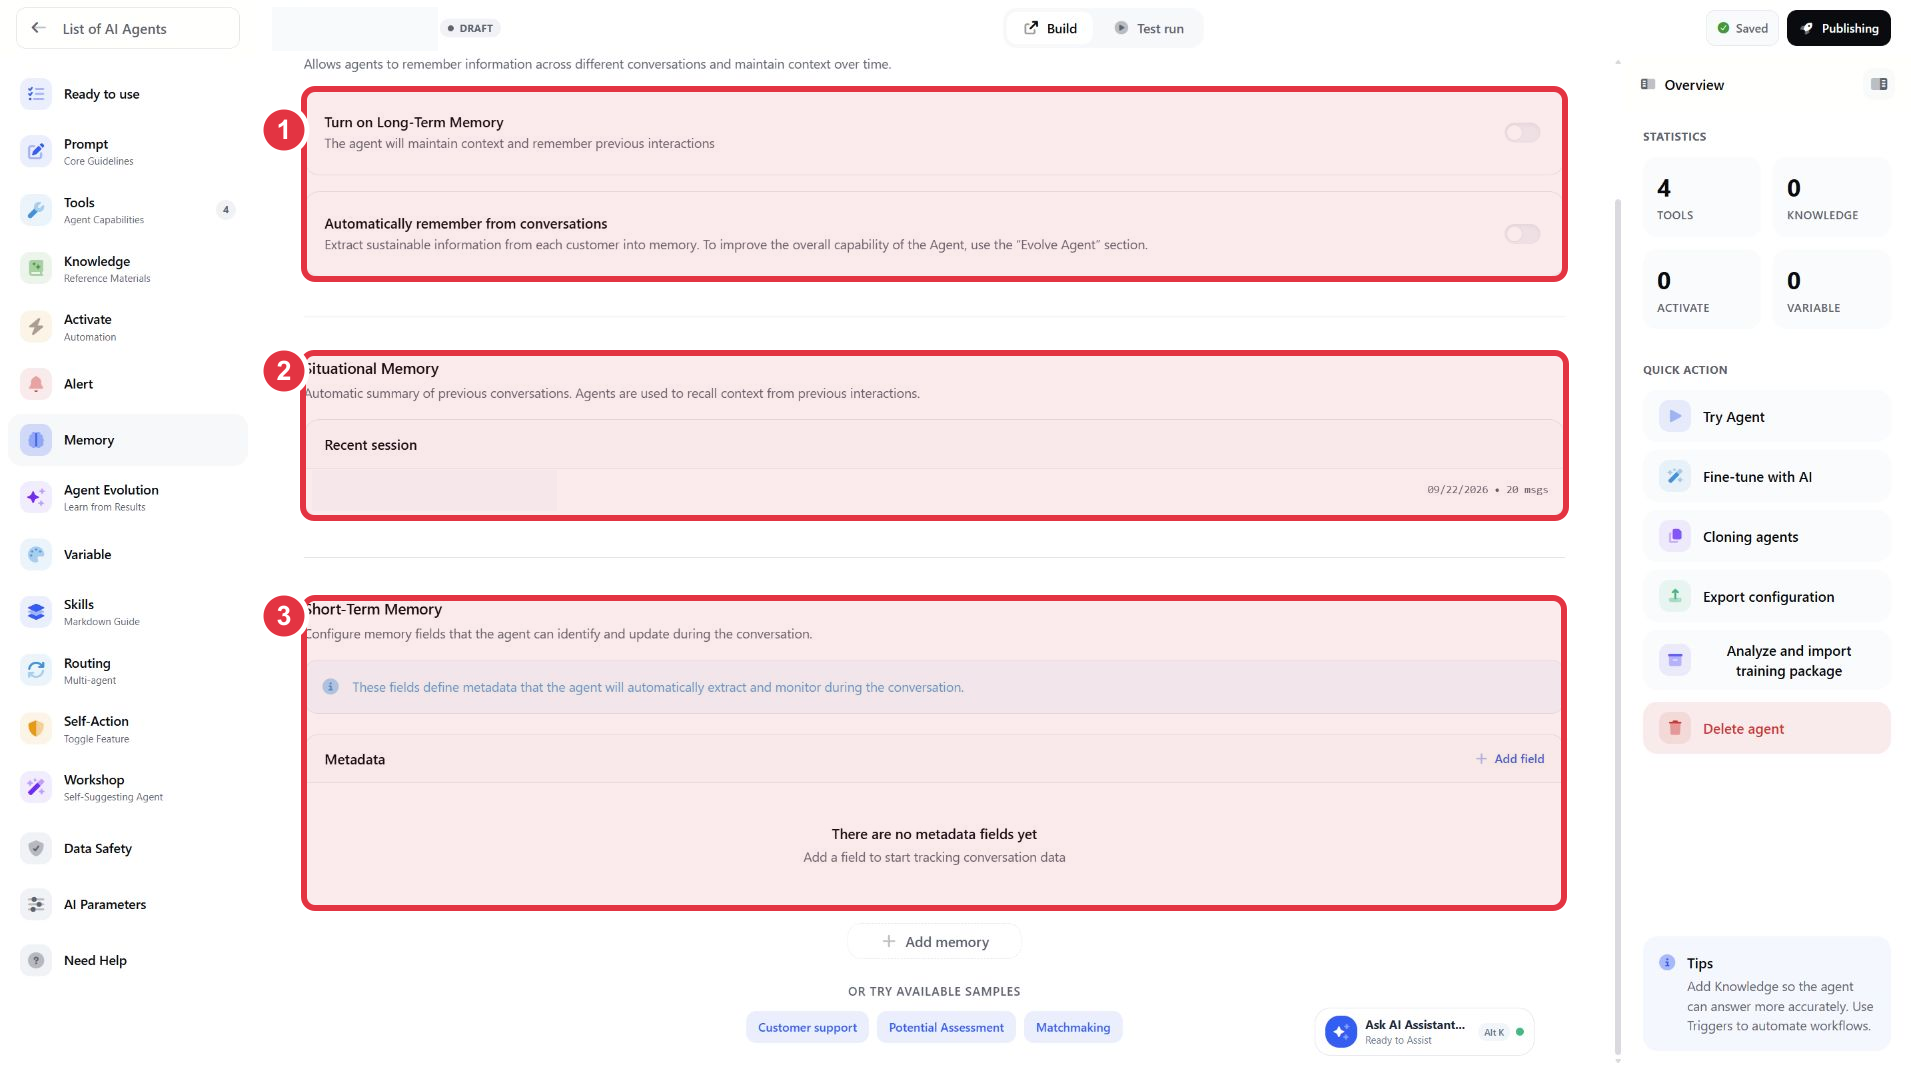
Task: Open the Need Help section
Action: click(x=128, y=960)
